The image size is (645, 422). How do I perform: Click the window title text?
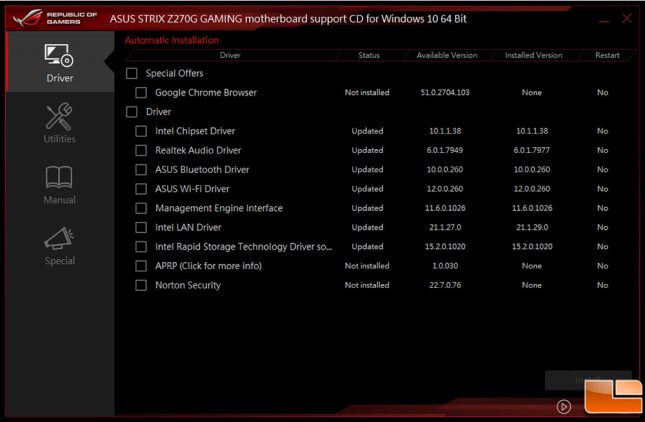tap(288, 19)
